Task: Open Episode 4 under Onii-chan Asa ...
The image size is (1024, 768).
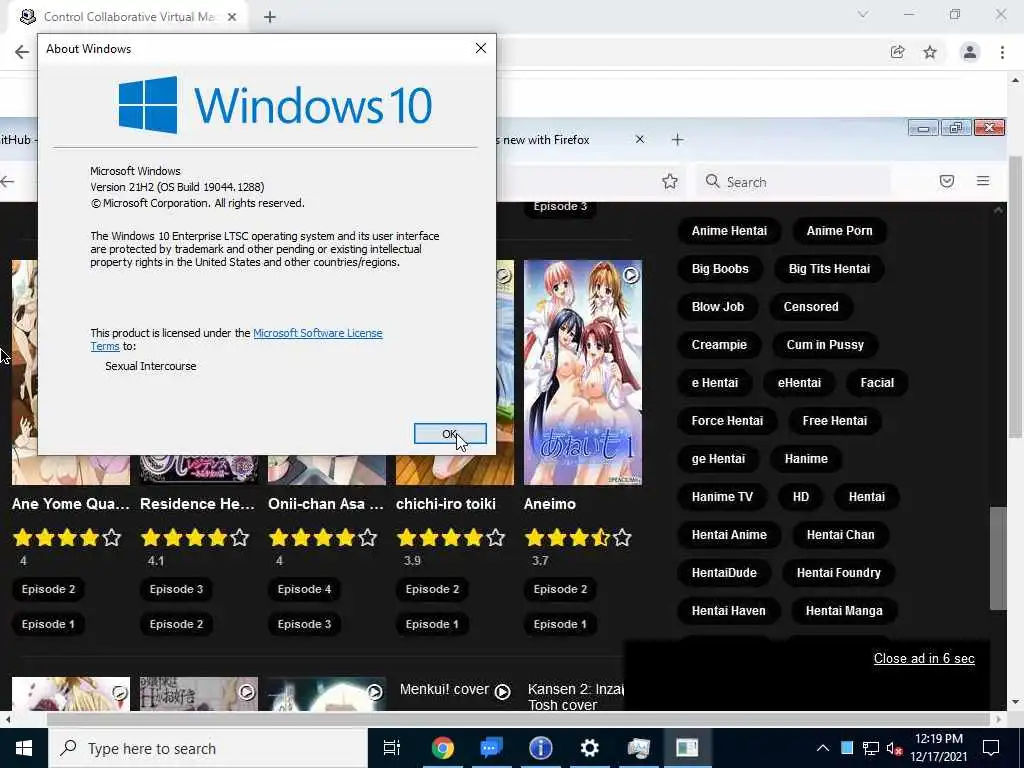Action: [304, 589]
